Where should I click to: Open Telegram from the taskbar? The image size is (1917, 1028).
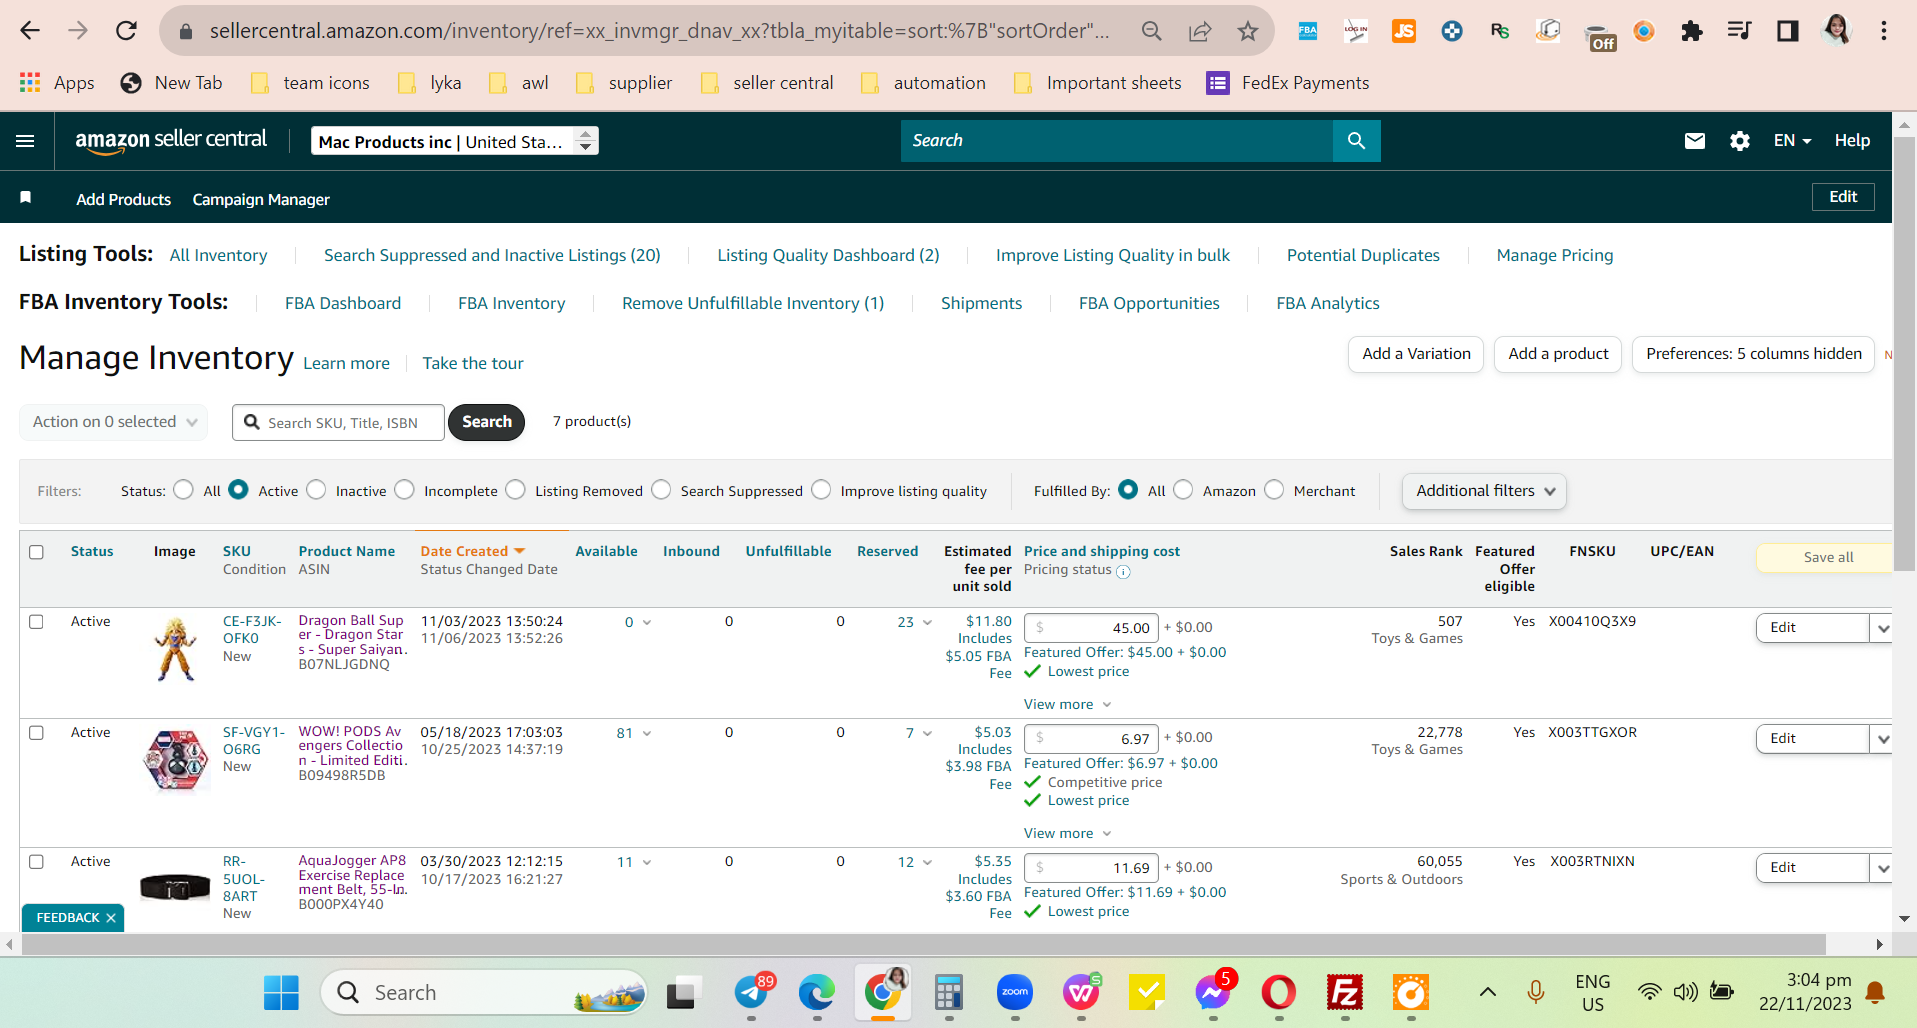(x=753, y=993)
